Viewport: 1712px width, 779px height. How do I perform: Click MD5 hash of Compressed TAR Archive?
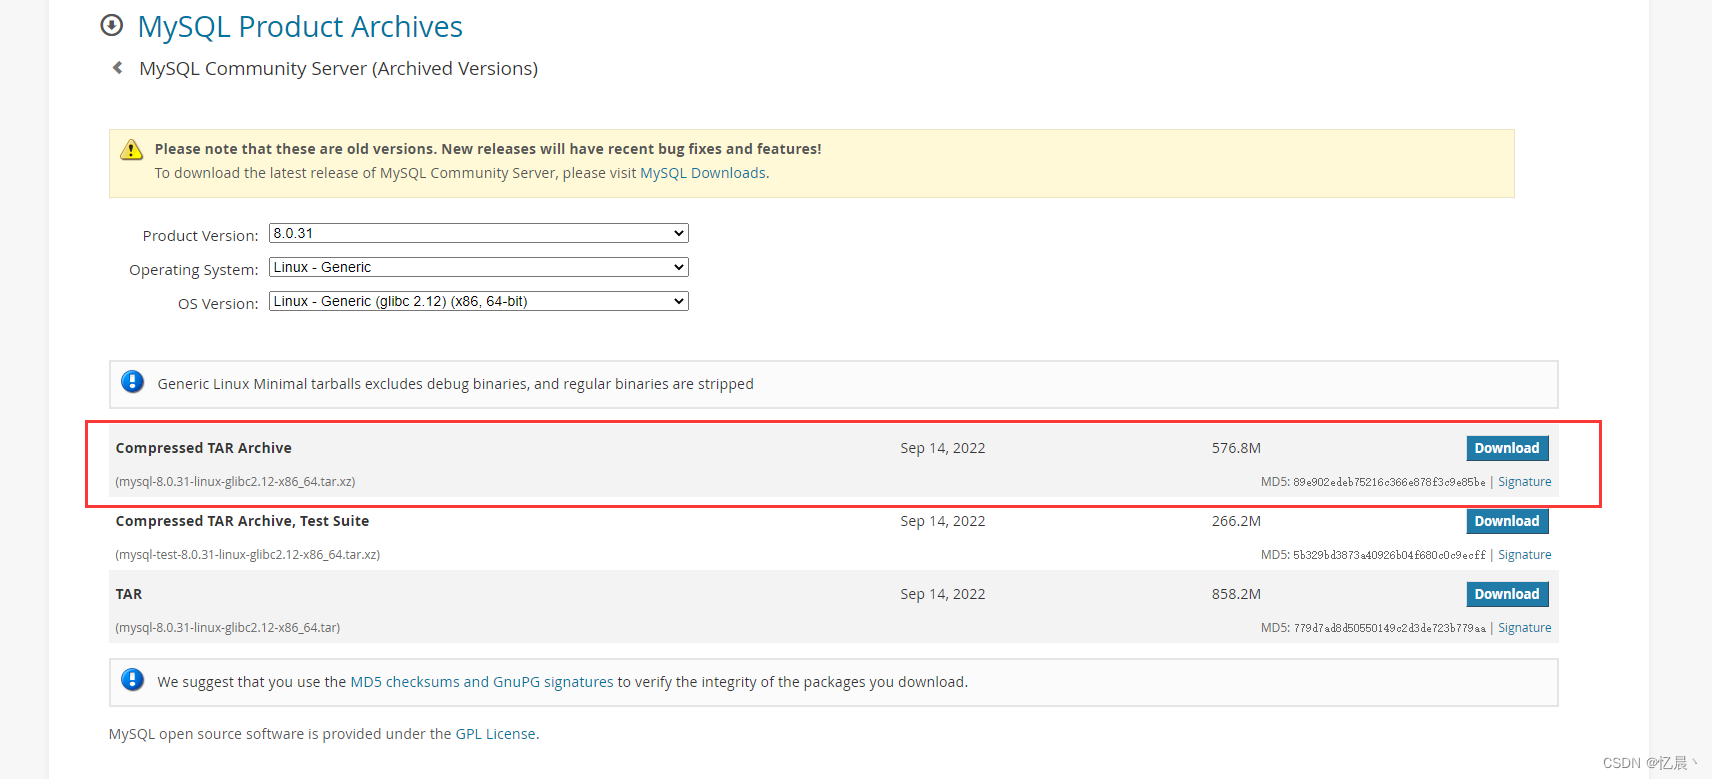pos(1389,482)
